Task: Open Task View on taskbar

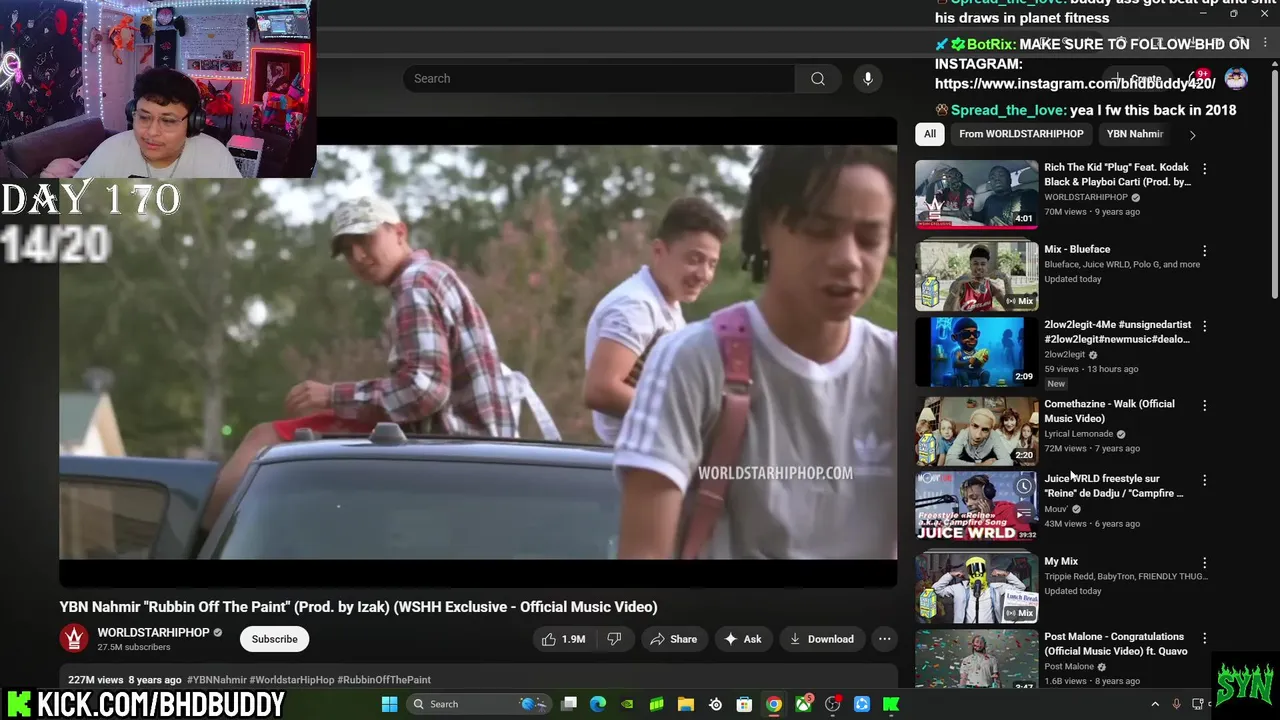Action: pos(569,704)
